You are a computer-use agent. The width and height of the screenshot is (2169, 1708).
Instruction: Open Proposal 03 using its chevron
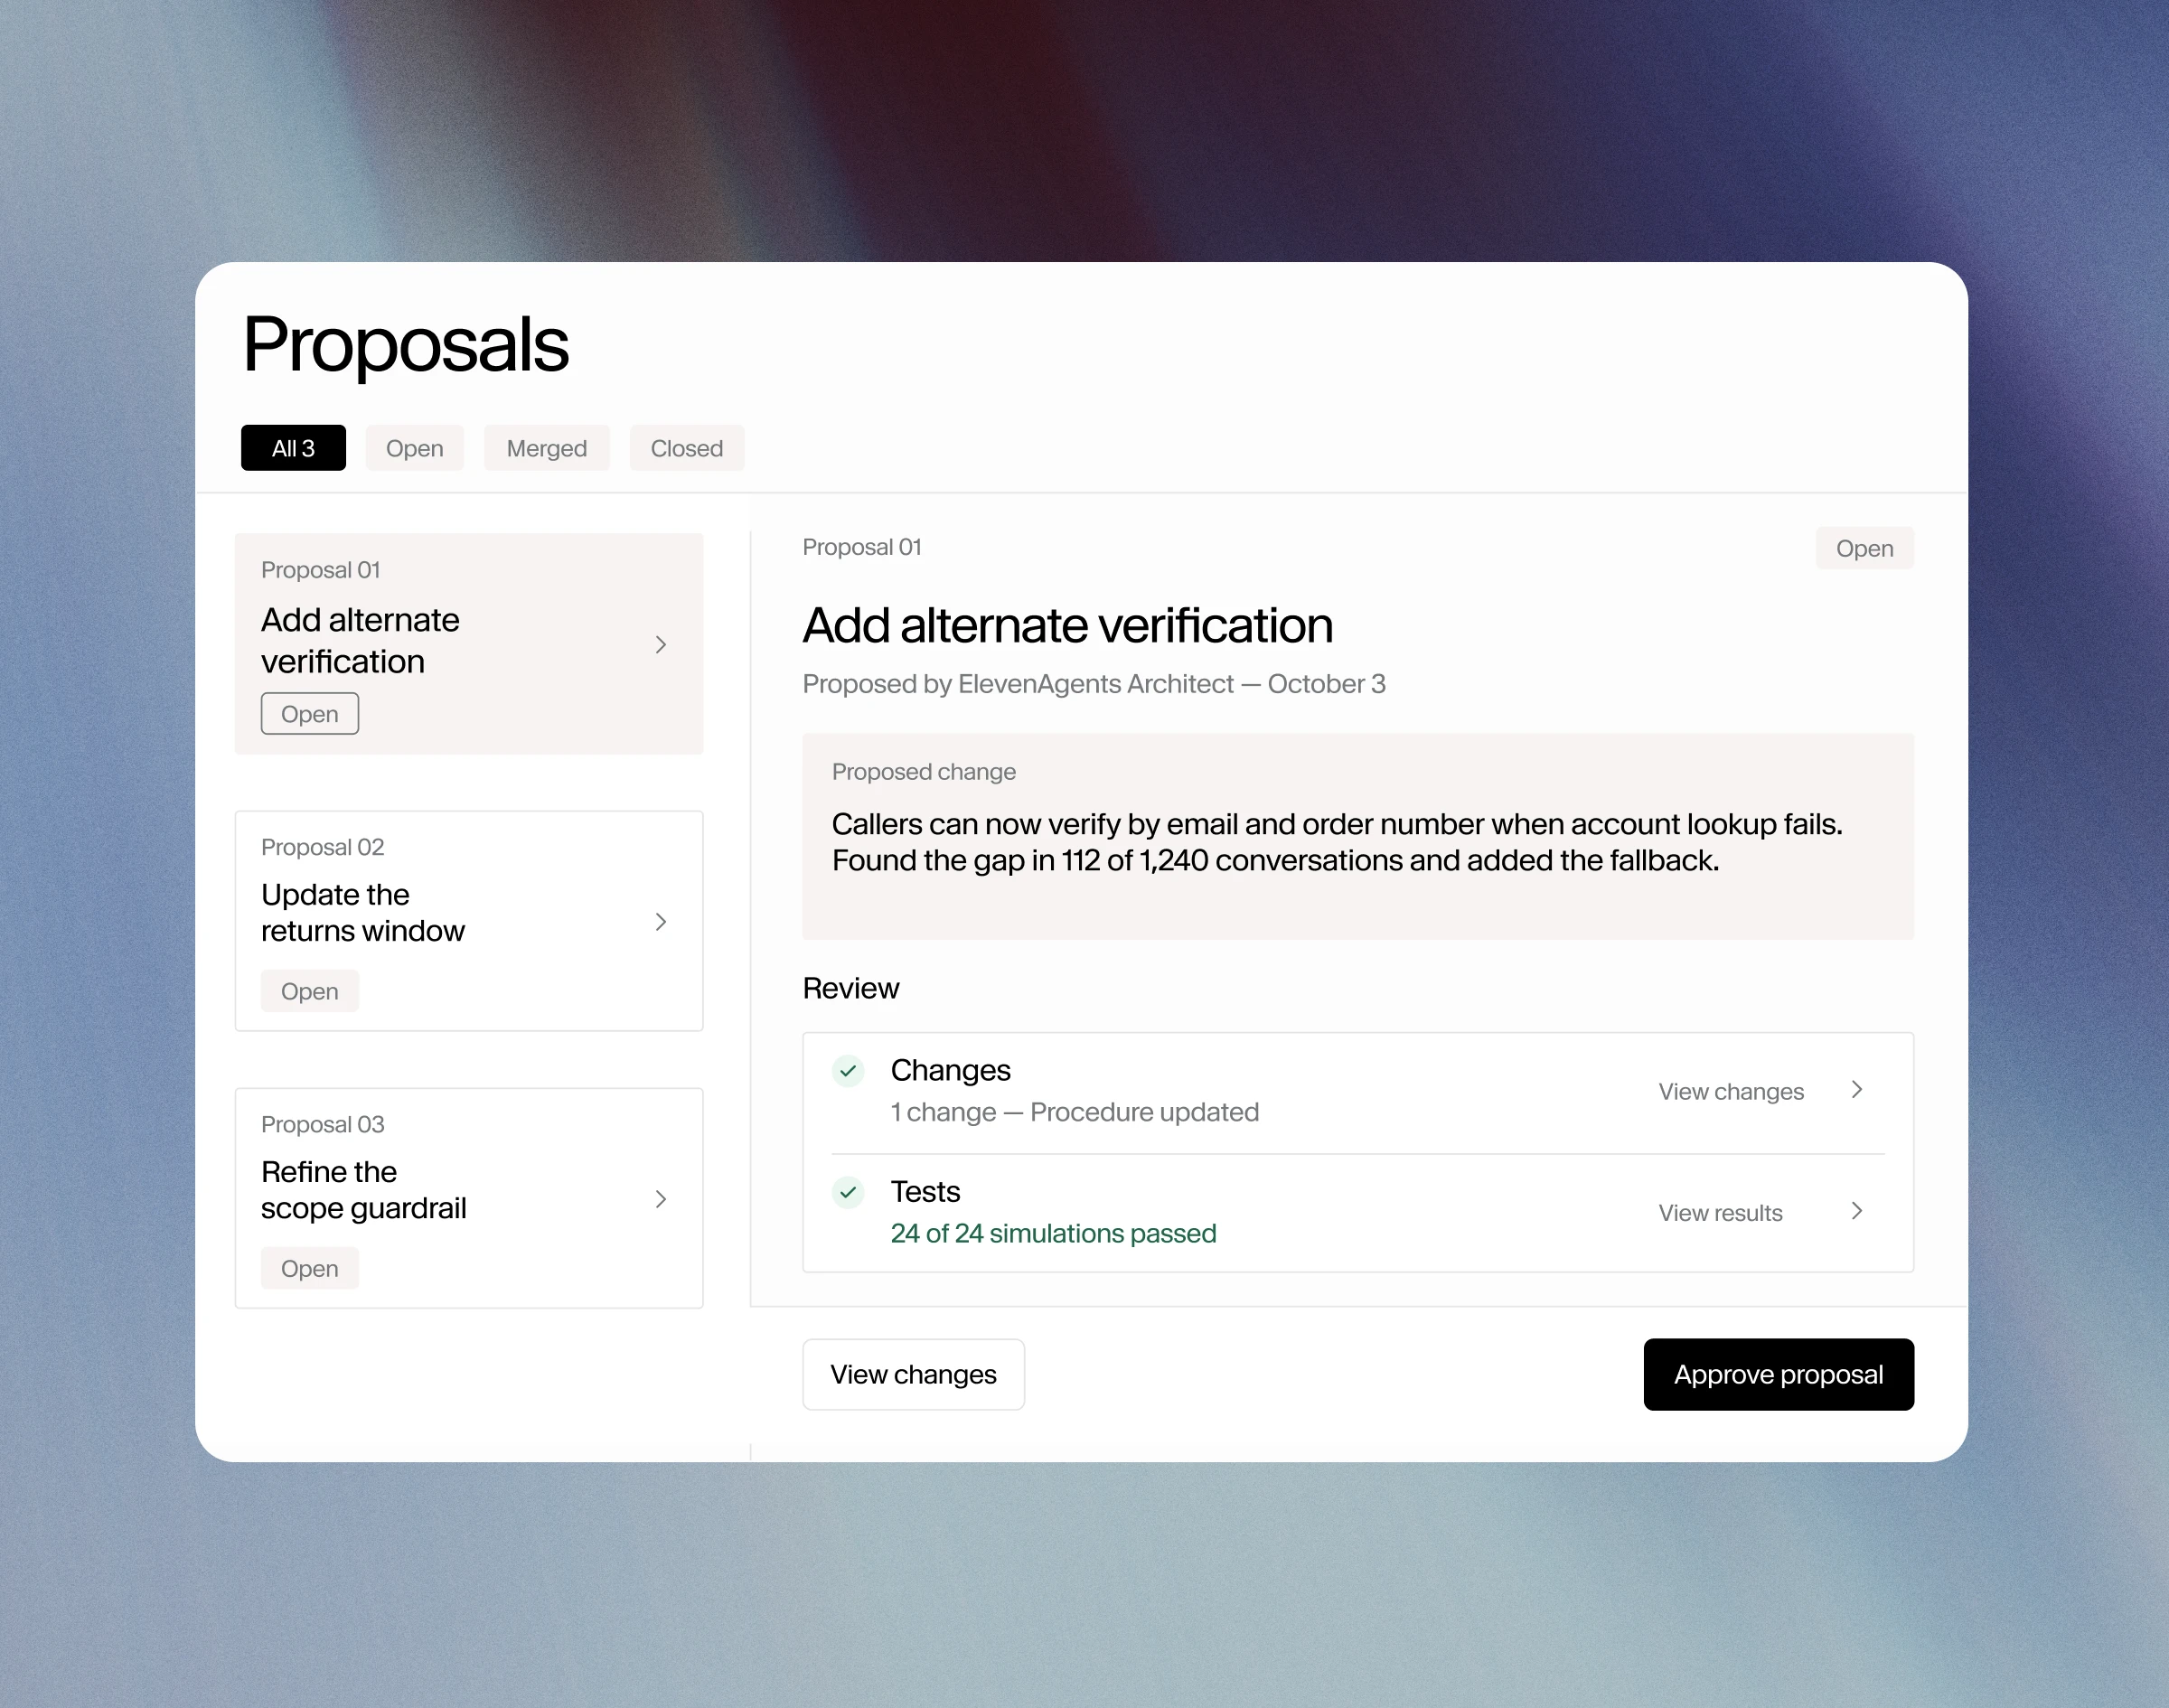[x=660, y=1198]
